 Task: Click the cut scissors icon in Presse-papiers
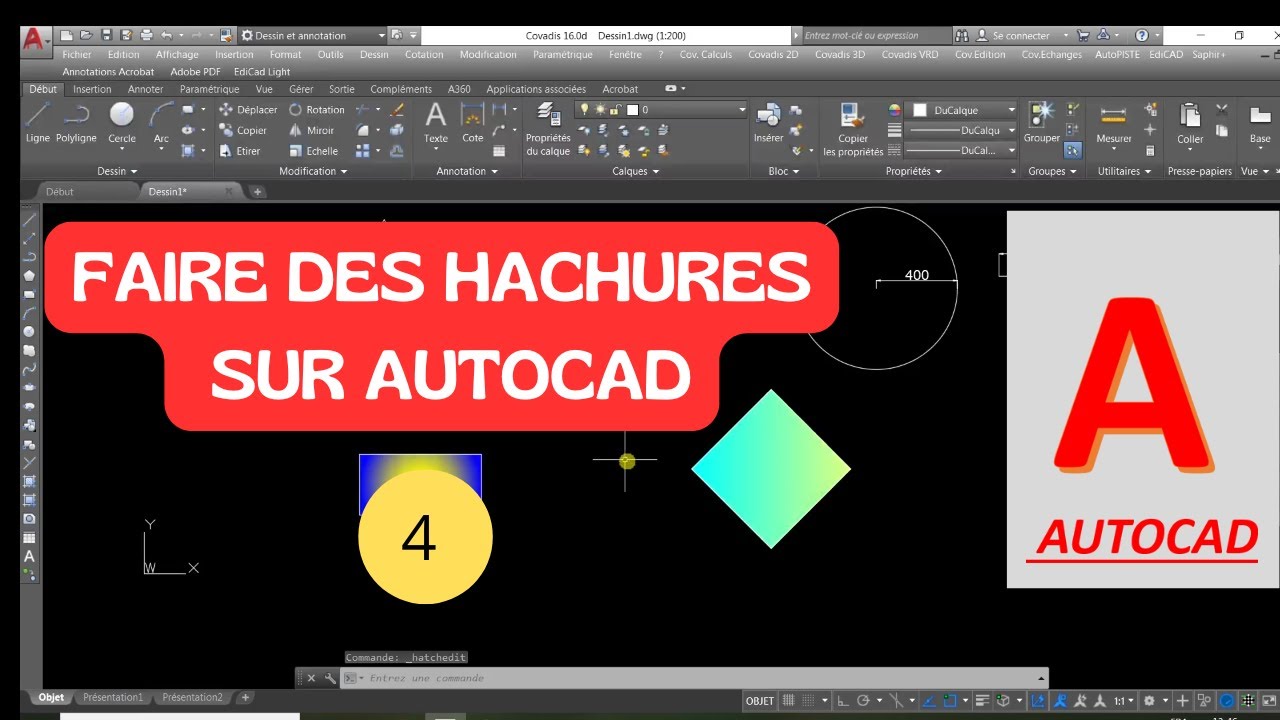pyautogui.click(x=1221, y=110)
